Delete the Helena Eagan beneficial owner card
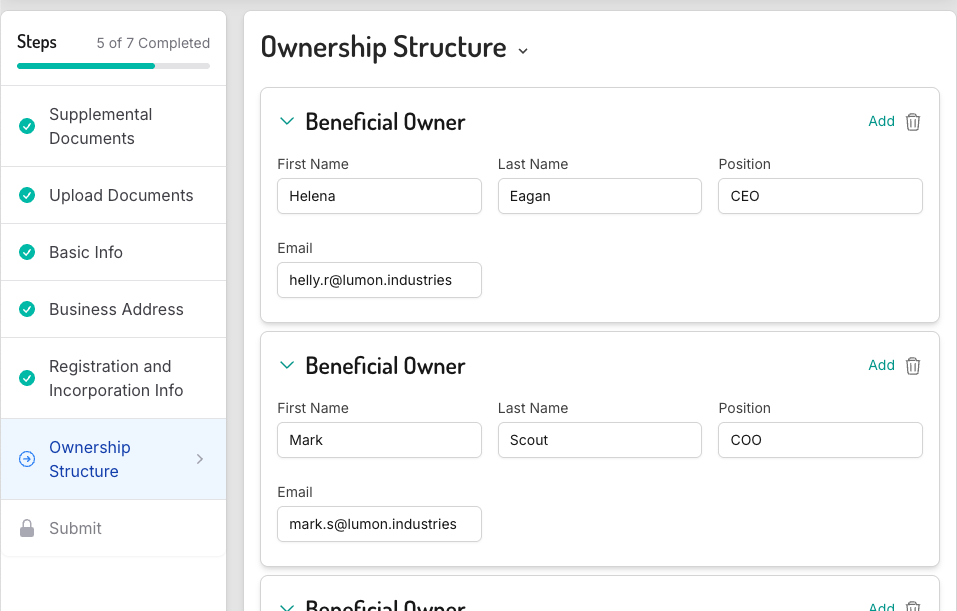Viewport: 957px width, 611px height. pyautogui.click(x=912, y=122)
